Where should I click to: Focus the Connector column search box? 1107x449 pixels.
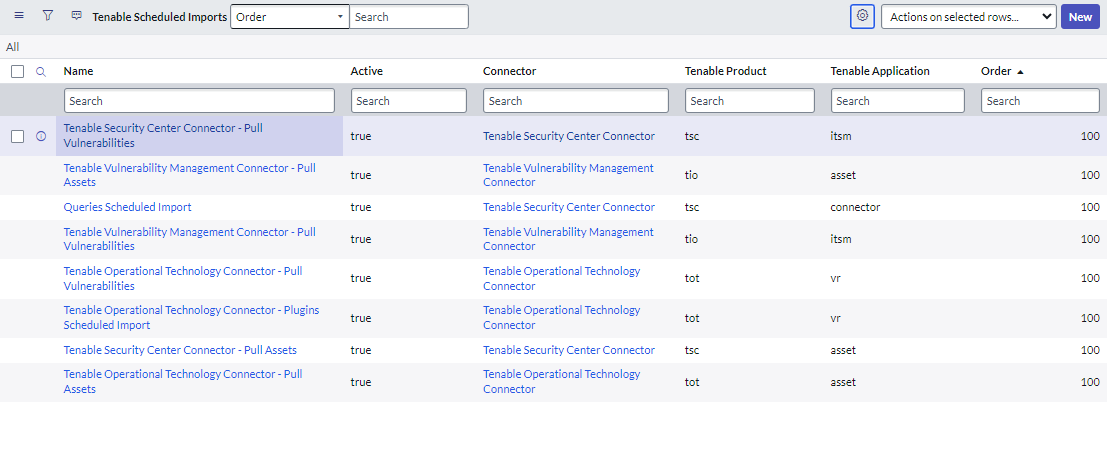click(x=575, y=101)
